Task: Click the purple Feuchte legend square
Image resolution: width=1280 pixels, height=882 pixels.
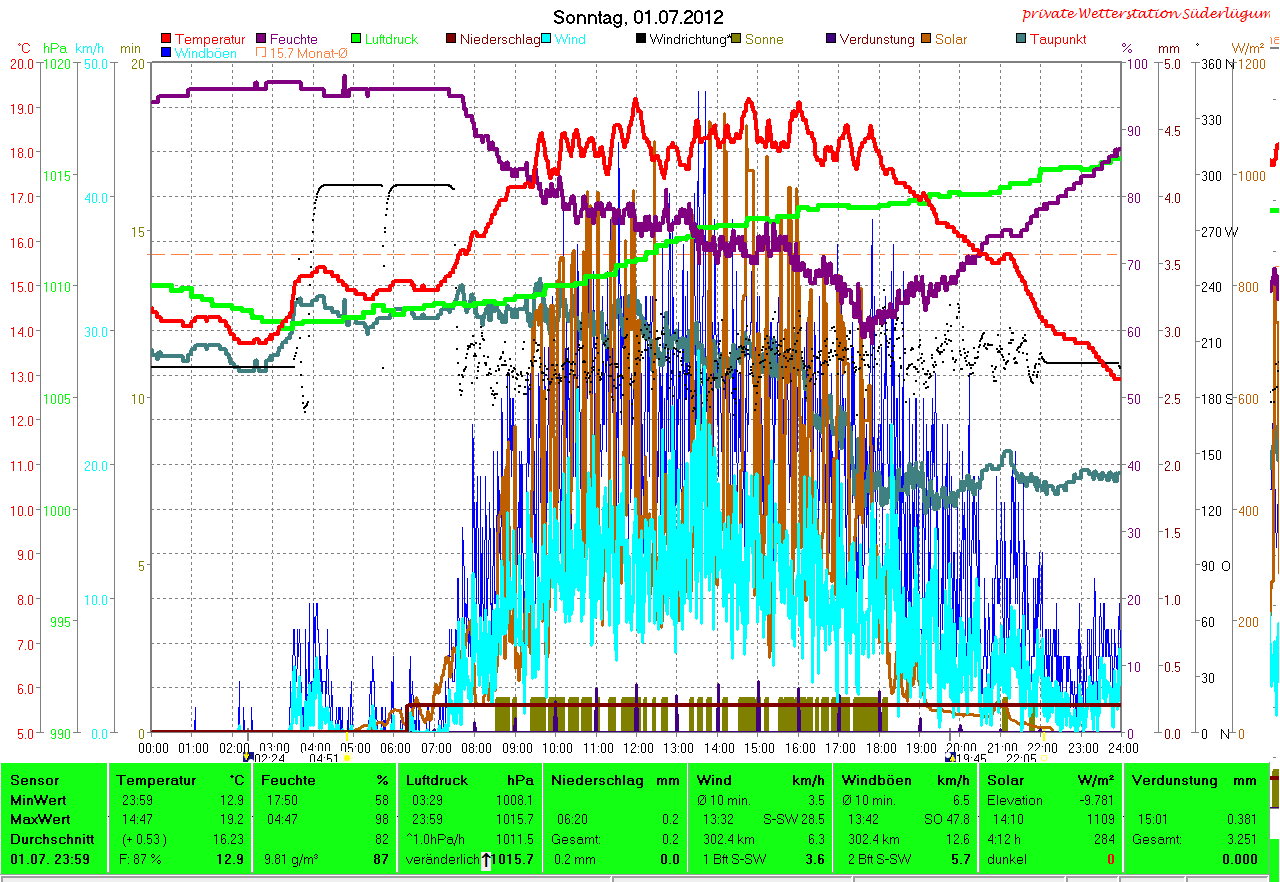Action: point(262,40)
